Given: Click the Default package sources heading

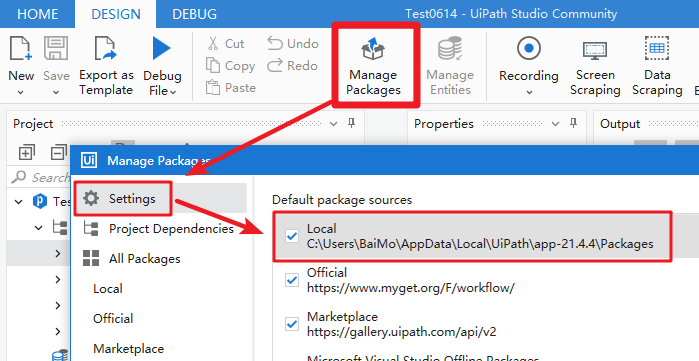Looking at the screenshot, I should pyautogui.click(x=342, y=200).
